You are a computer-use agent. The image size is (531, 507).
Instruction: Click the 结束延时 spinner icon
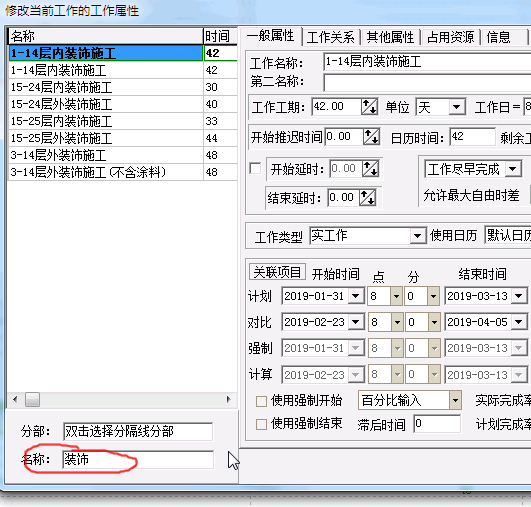[x=367, y=197]
